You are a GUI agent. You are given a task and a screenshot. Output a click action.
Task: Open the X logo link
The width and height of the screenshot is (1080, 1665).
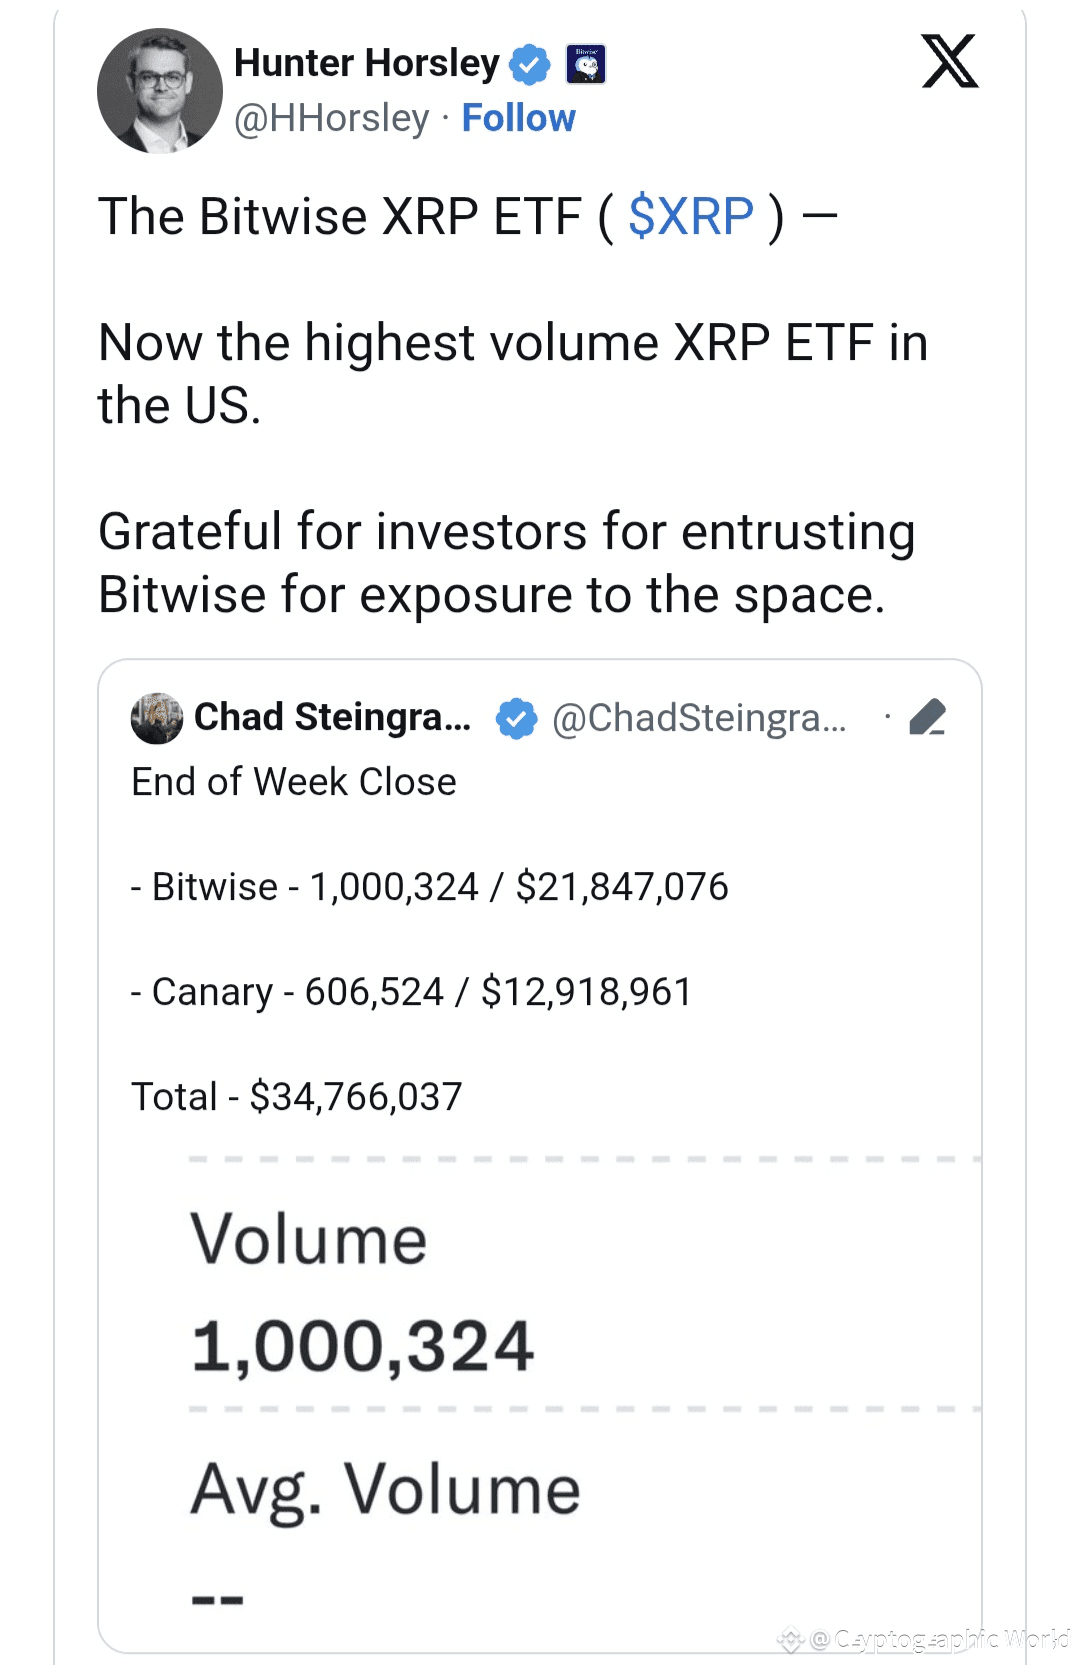(x=949, y=62)
